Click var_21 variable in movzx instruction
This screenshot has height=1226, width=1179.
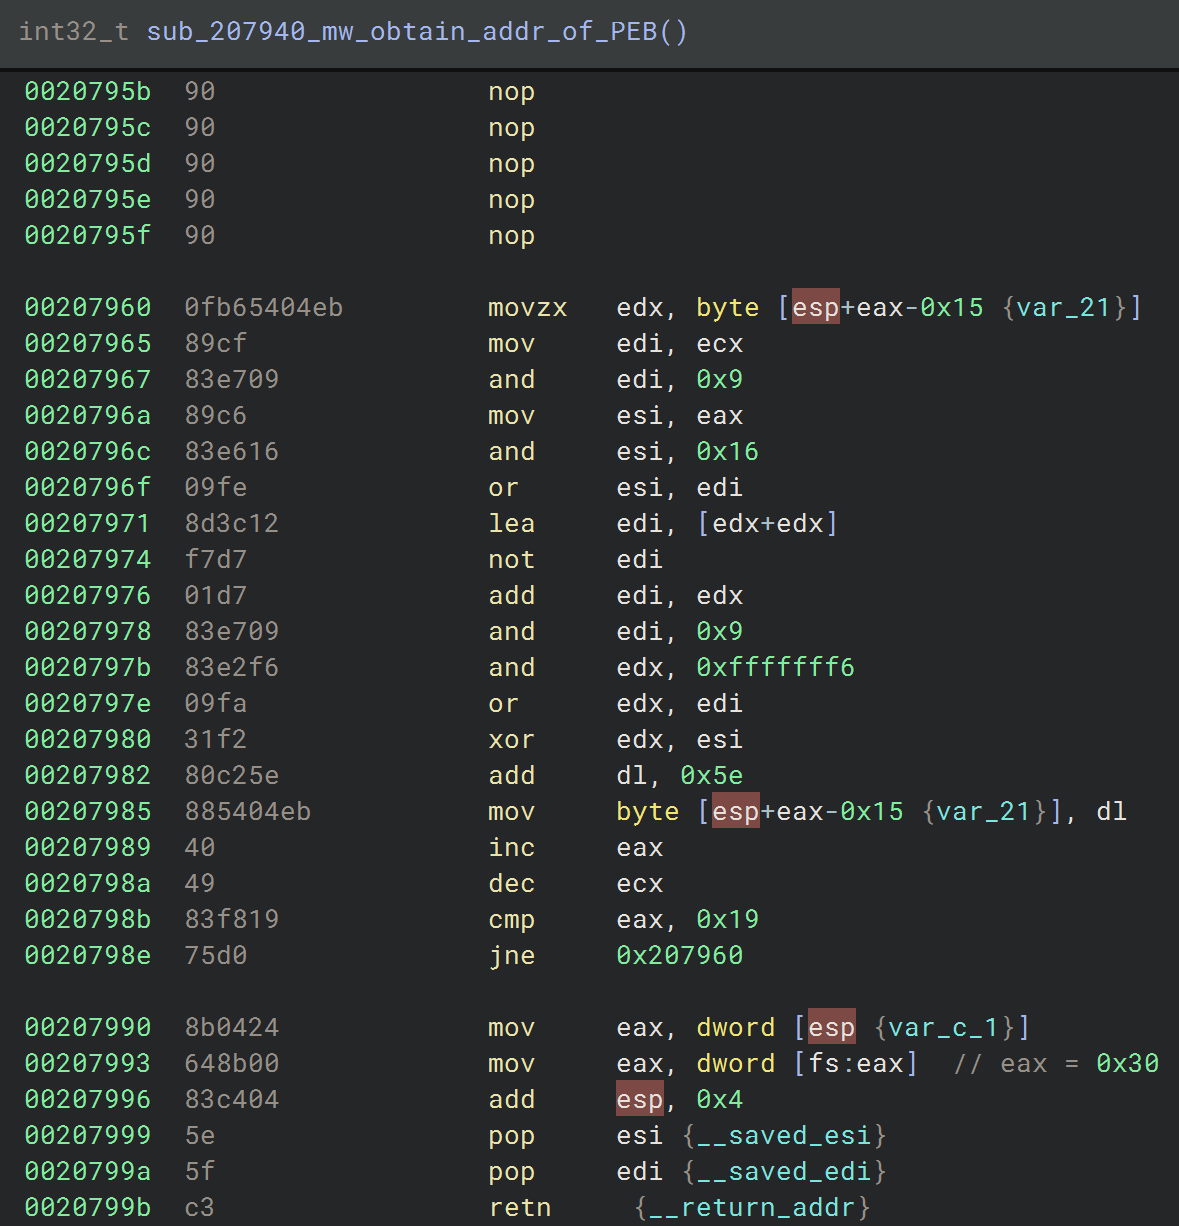[1072, 307]
